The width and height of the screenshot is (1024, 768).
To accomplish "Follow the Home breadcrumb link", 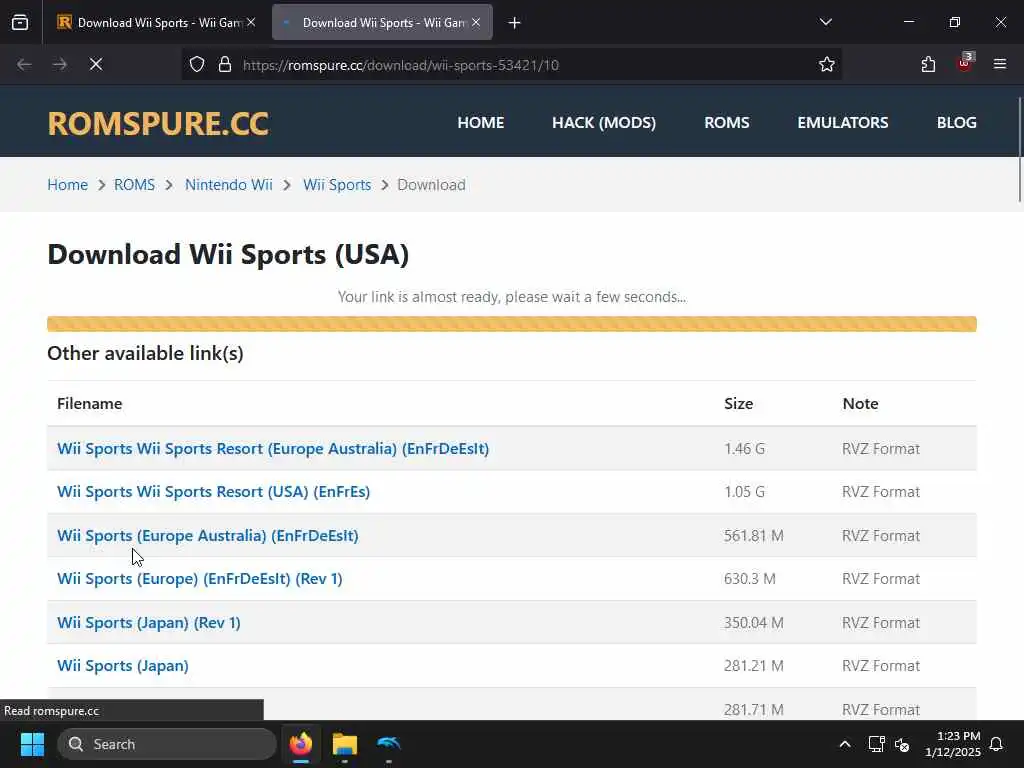I will (x=67, y=185).
